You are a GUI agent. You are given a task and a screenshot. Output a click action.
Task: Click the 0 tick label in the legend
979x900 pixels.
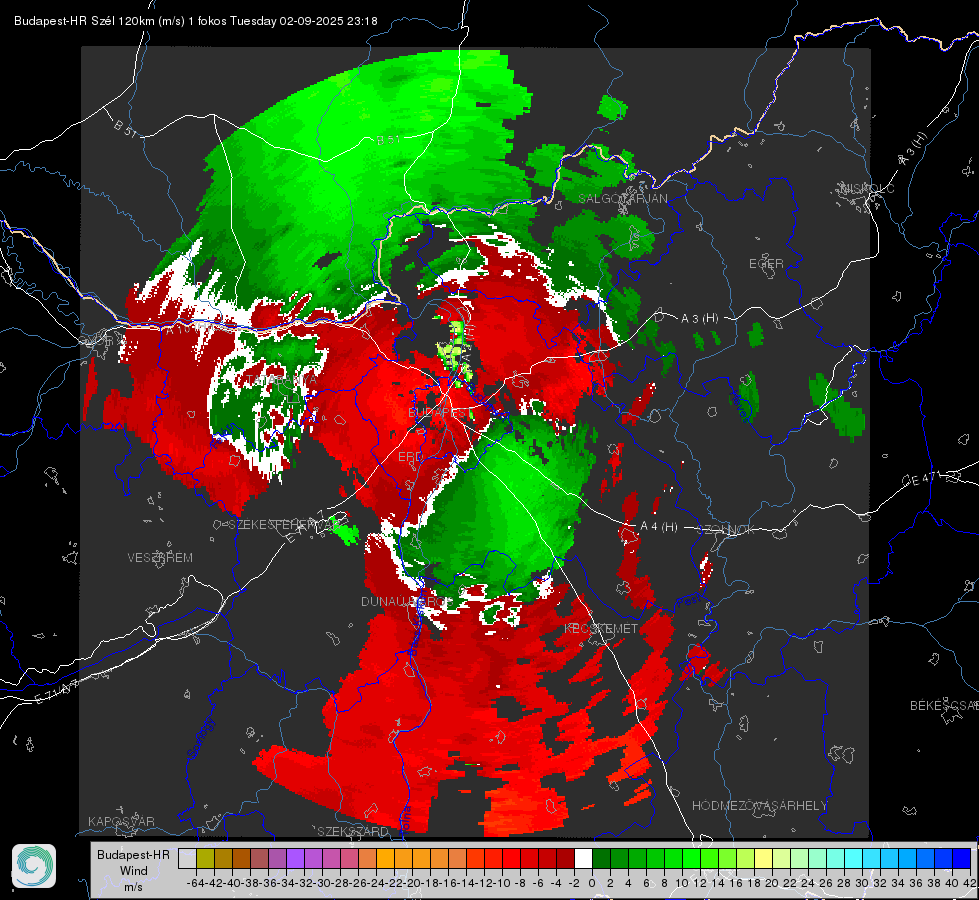pyautogui.click(x=592, y=883)
